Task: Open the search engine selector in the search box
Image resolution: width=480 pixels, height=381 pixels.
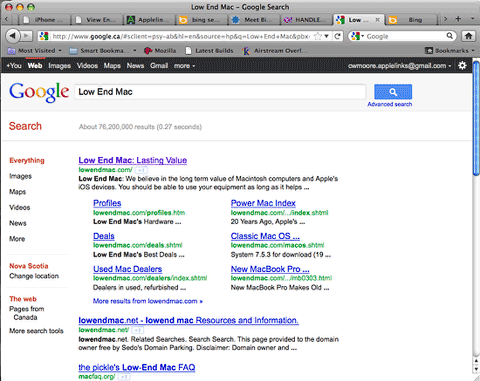Action: click(357, 36)
